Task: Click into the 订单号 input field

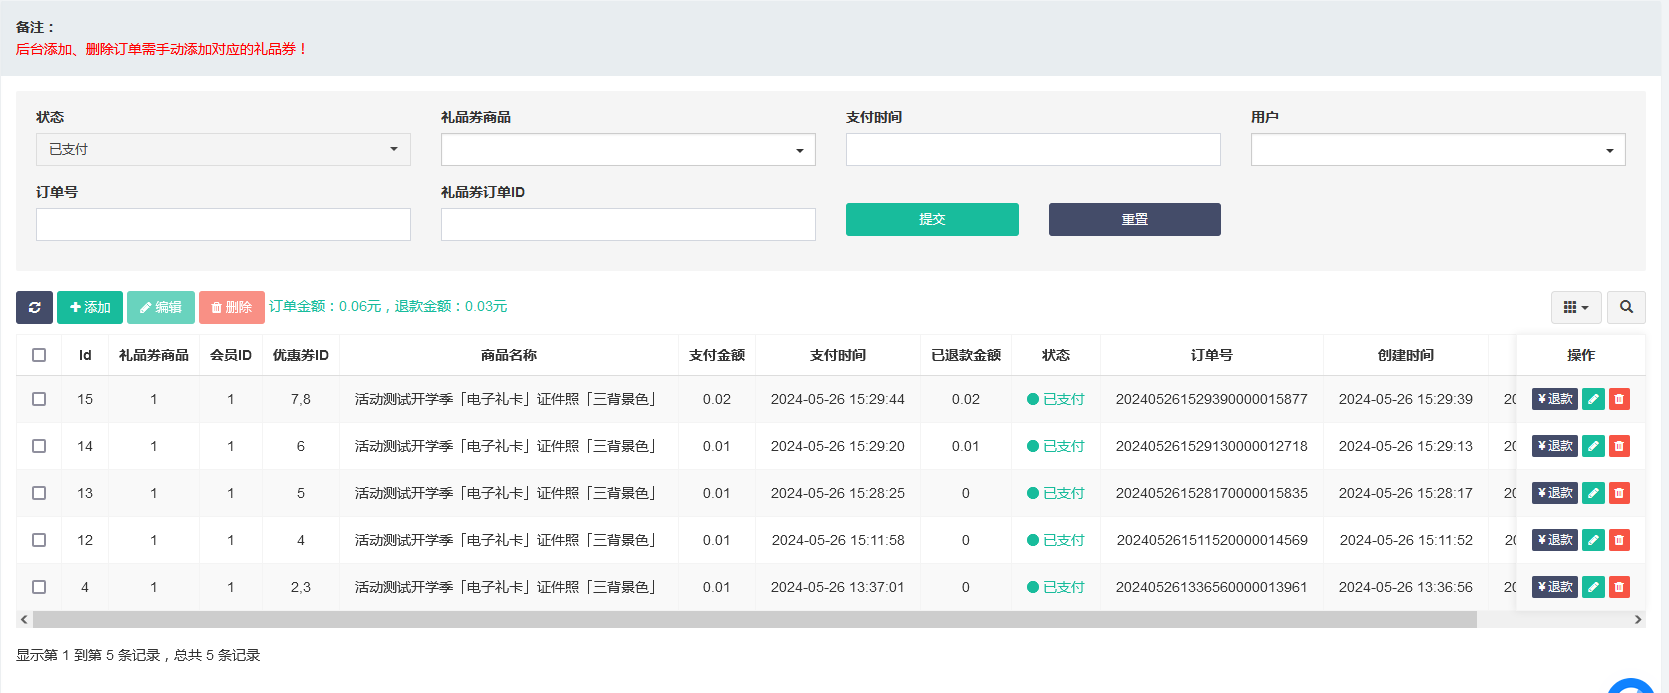Action: pos(223,224)
